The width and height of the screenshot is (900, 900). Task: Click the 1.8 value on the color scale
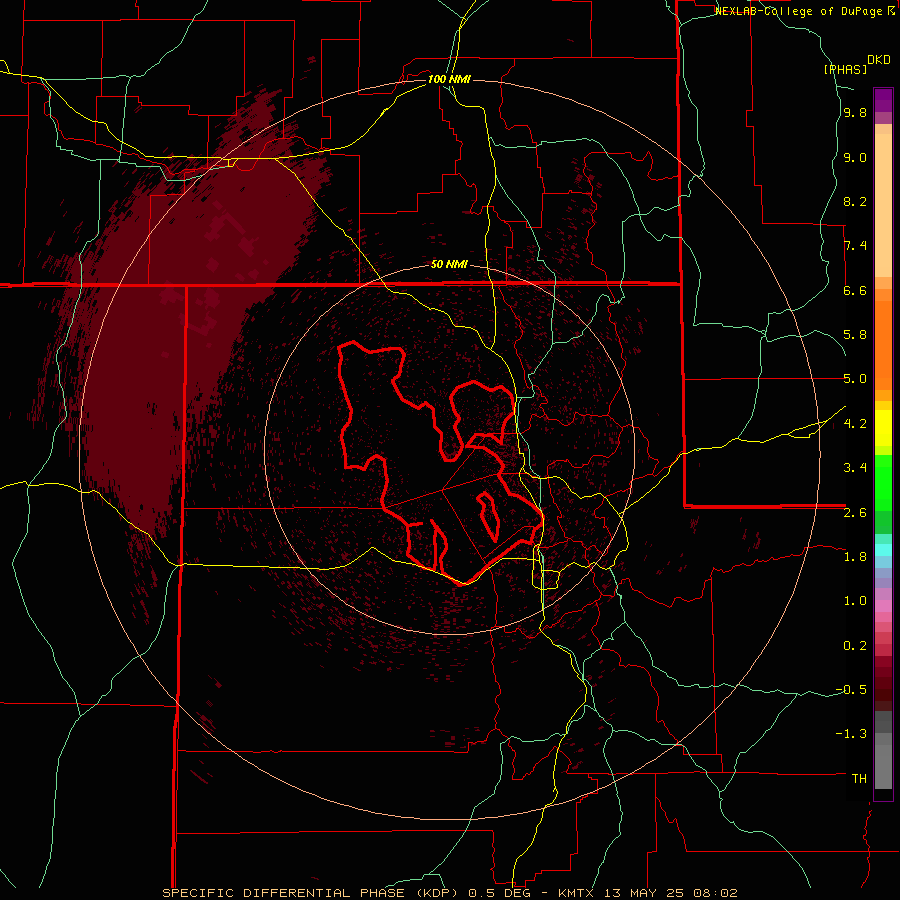[x=855, y=557]
